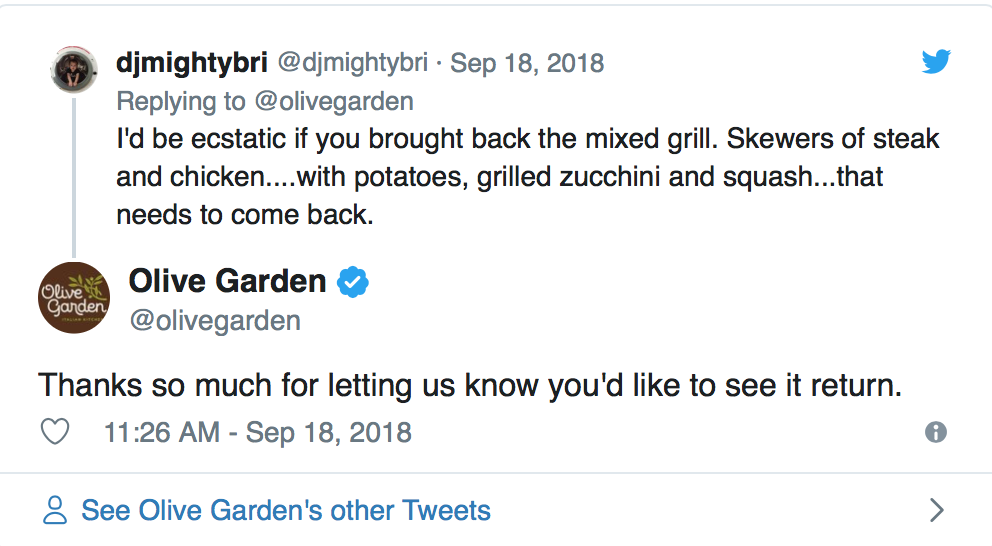Open the @olivegarden handle below the name
The height and width of the screenshot is (546, 992).
tap(214, 321)
